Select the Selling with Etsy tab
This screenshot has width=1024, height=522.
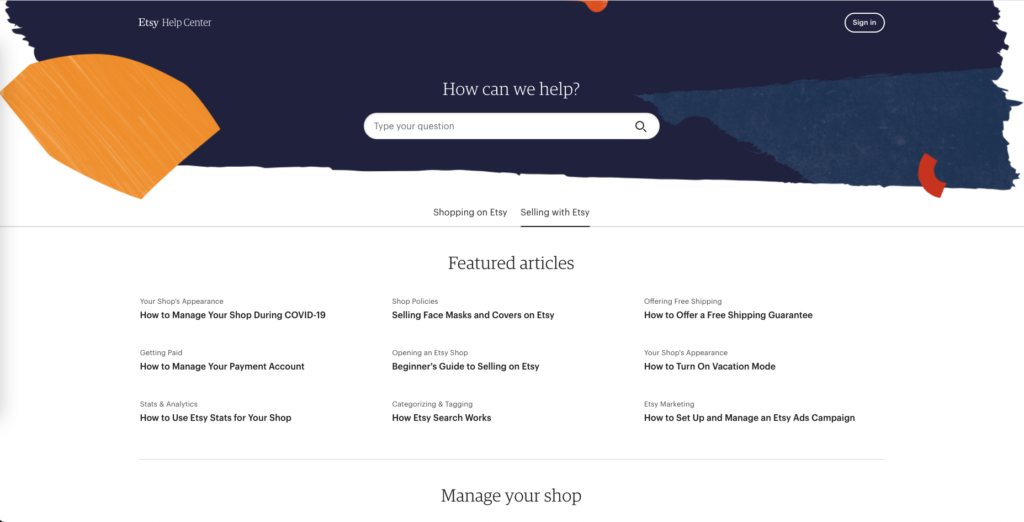(555, 212)
